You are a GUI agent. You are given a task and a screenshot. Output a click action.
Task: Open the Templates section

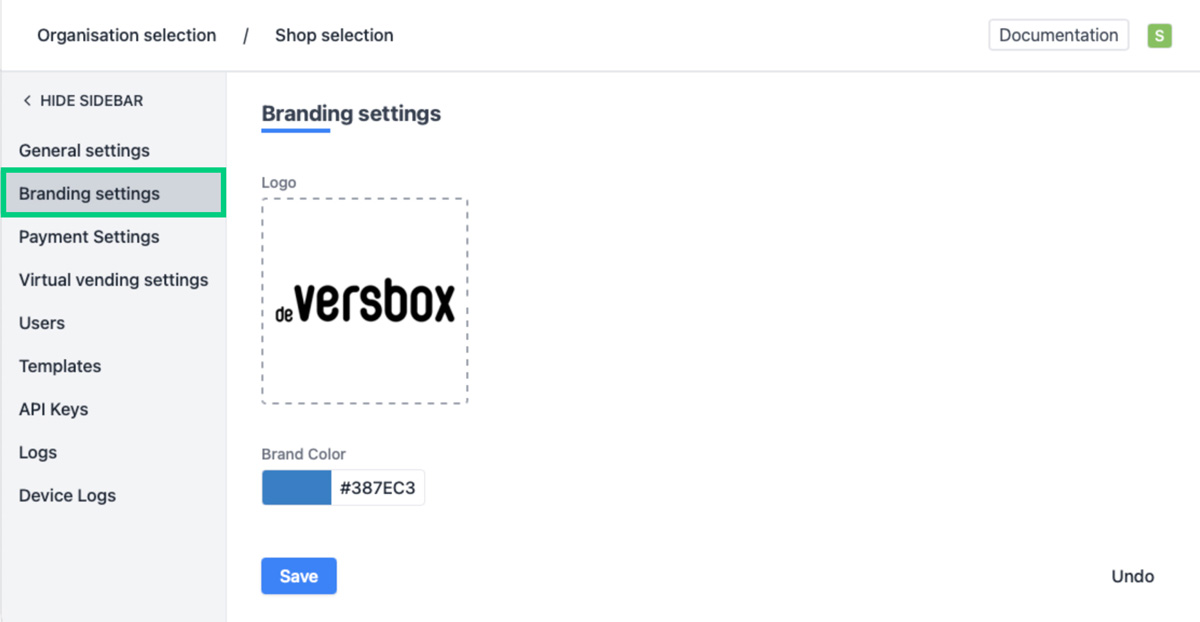pos(60,366)
